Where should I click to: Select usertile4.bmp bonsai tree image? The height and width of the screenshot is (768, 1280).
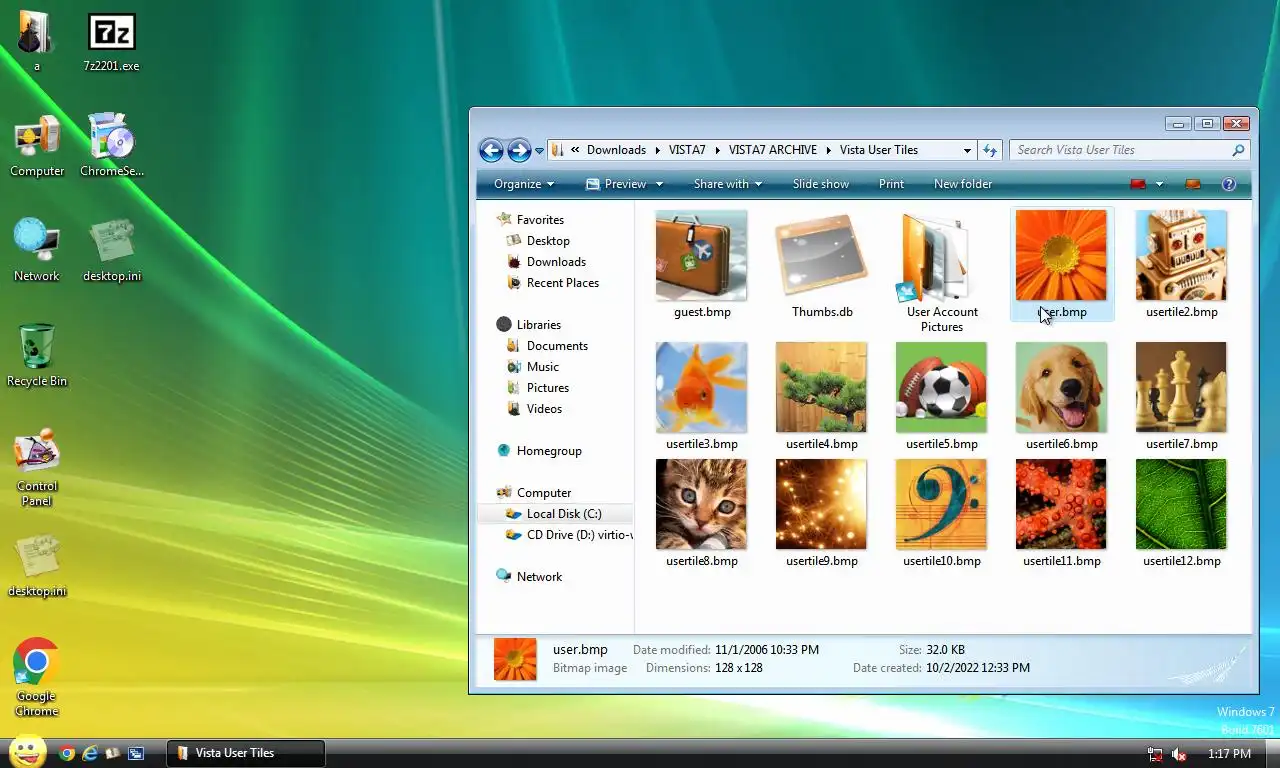821,387
